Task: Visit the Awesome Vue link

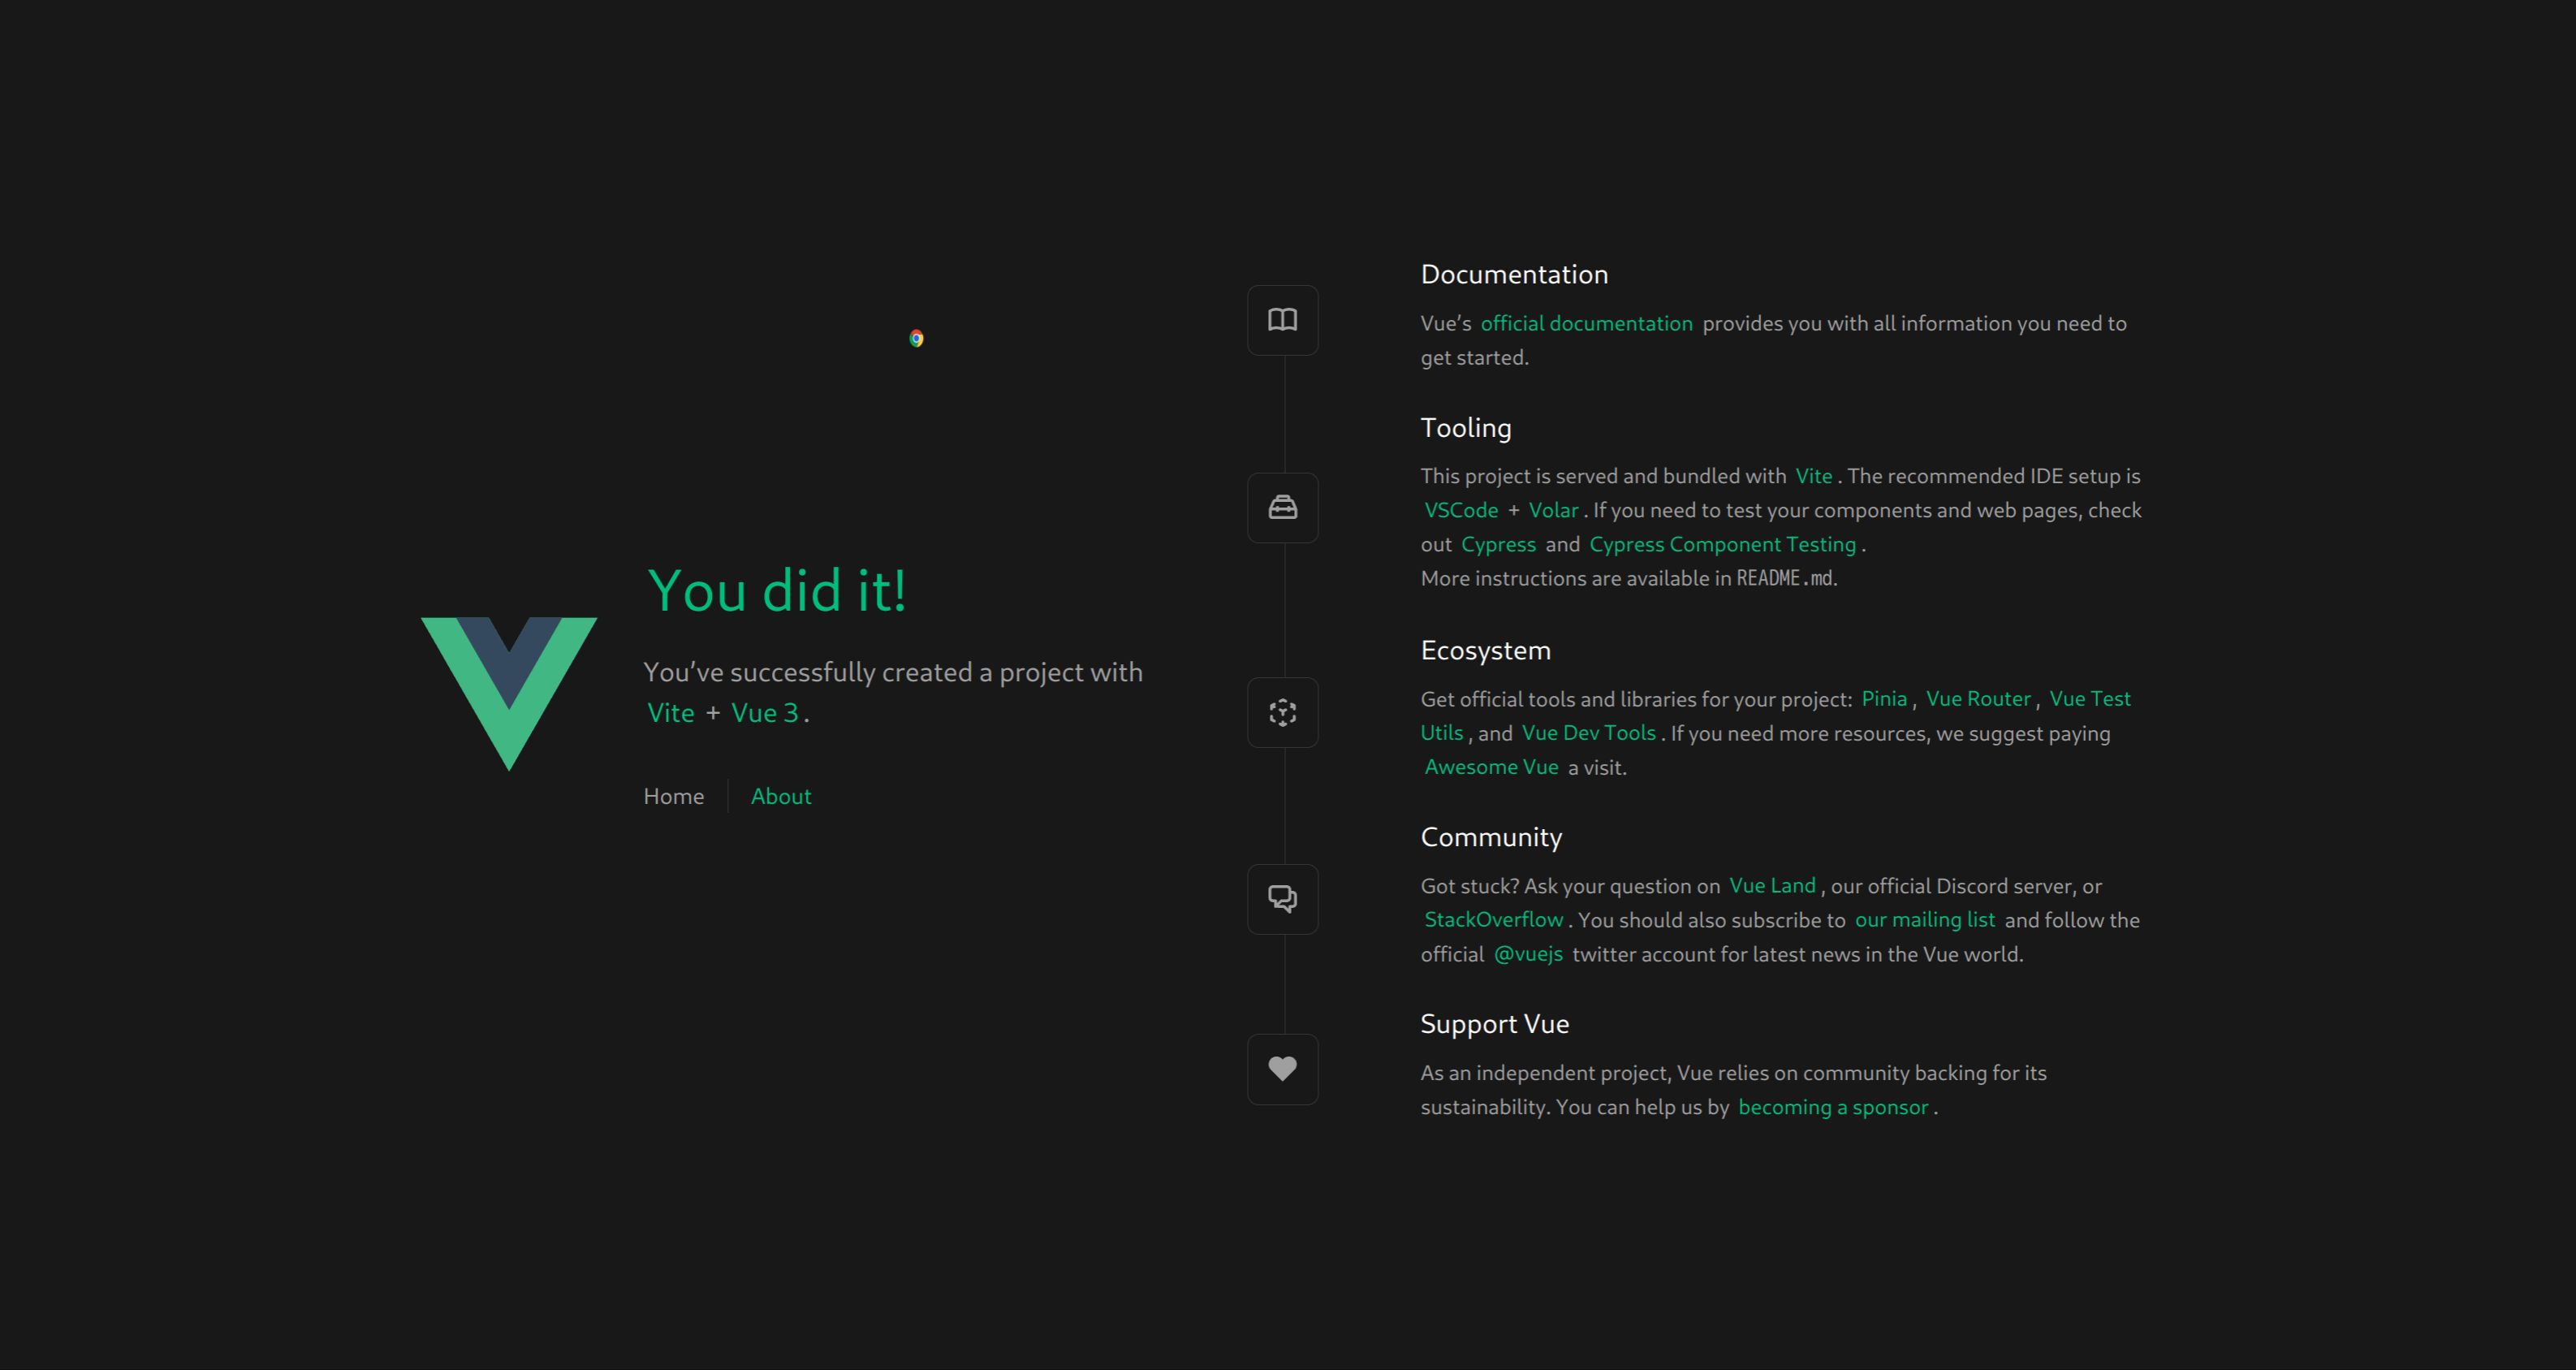Action: [x=1491, y=768]
